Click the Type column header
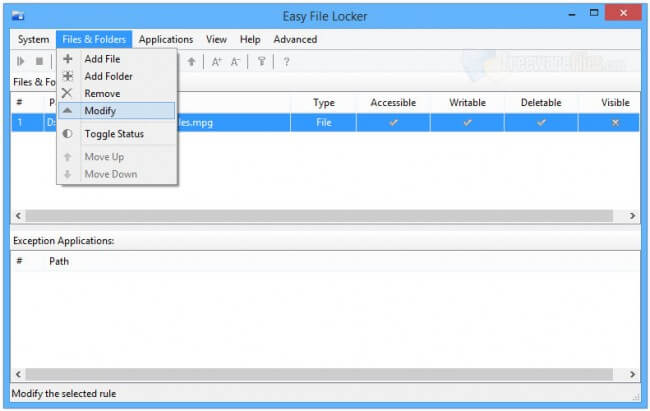650x411 pixels. pos(323,102)
